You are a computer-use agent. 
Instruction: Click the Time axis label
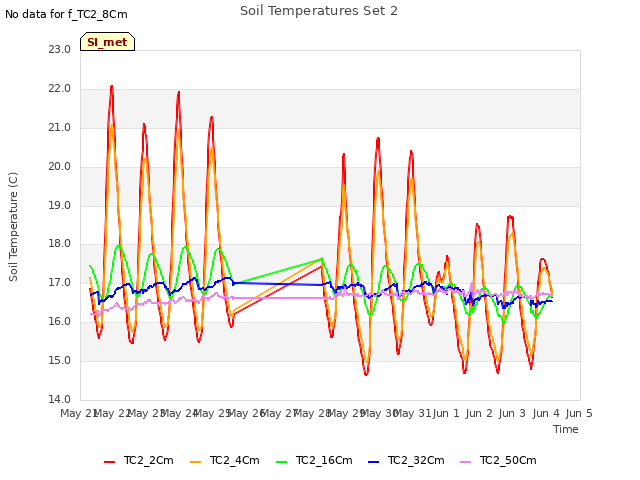pos(566,429)
